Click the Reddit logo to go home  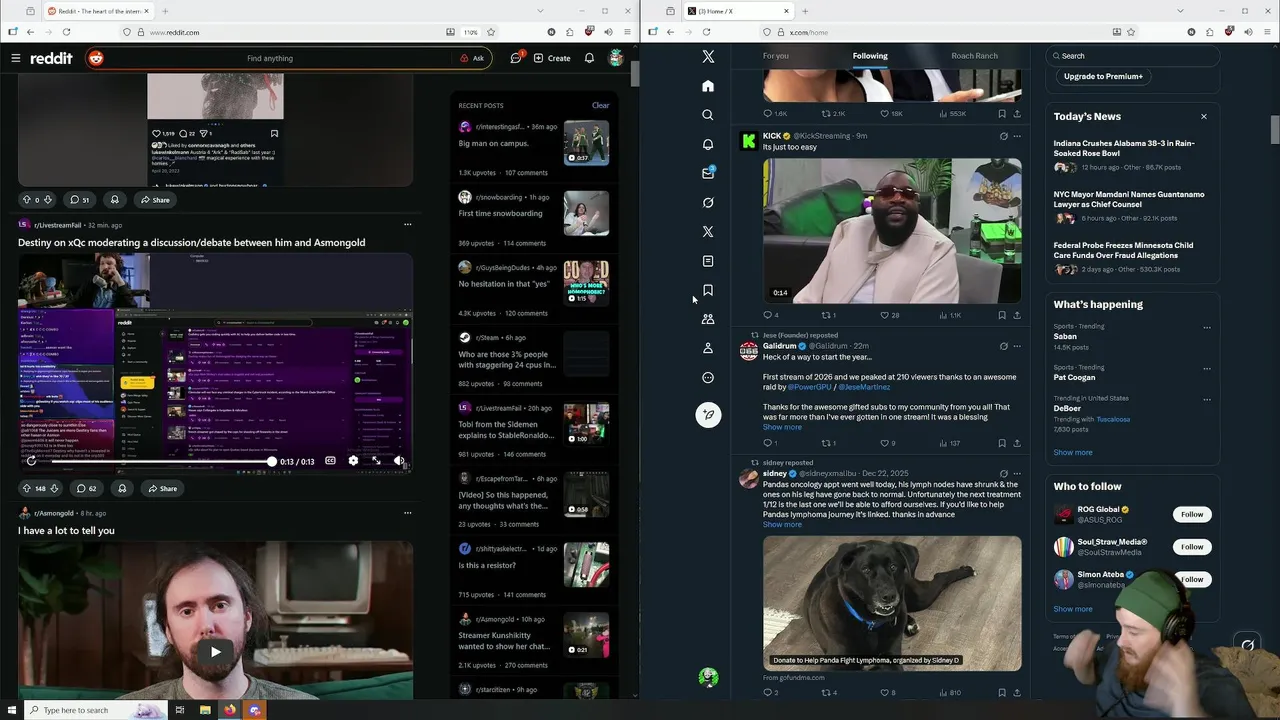point(51,58)
